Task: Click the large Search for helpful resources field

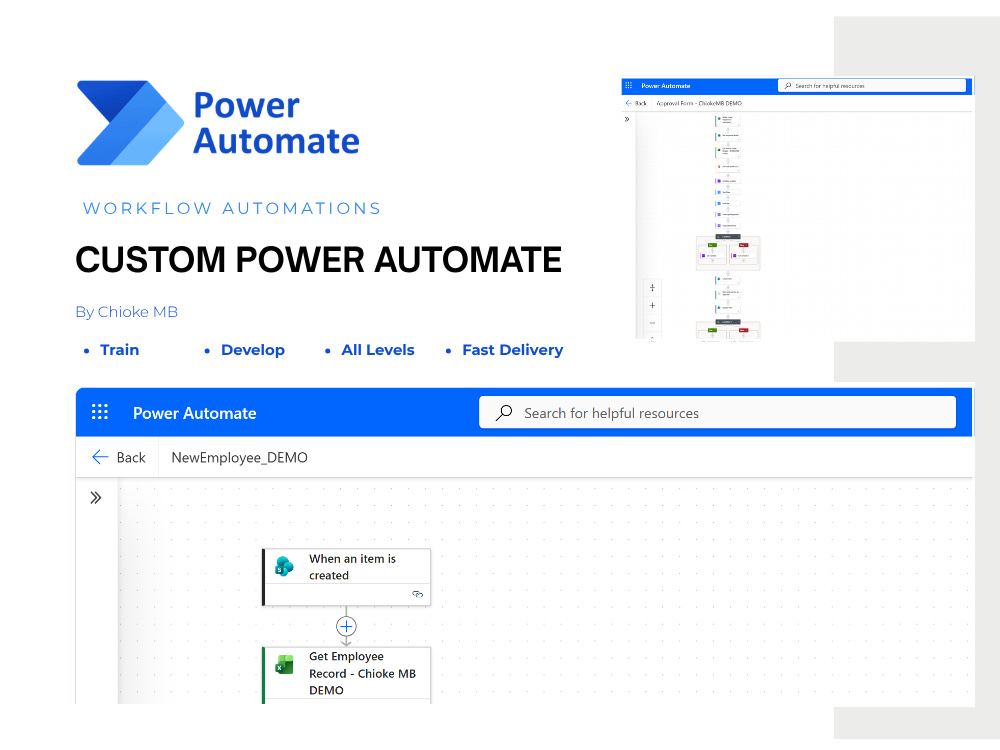Action: 717,413
